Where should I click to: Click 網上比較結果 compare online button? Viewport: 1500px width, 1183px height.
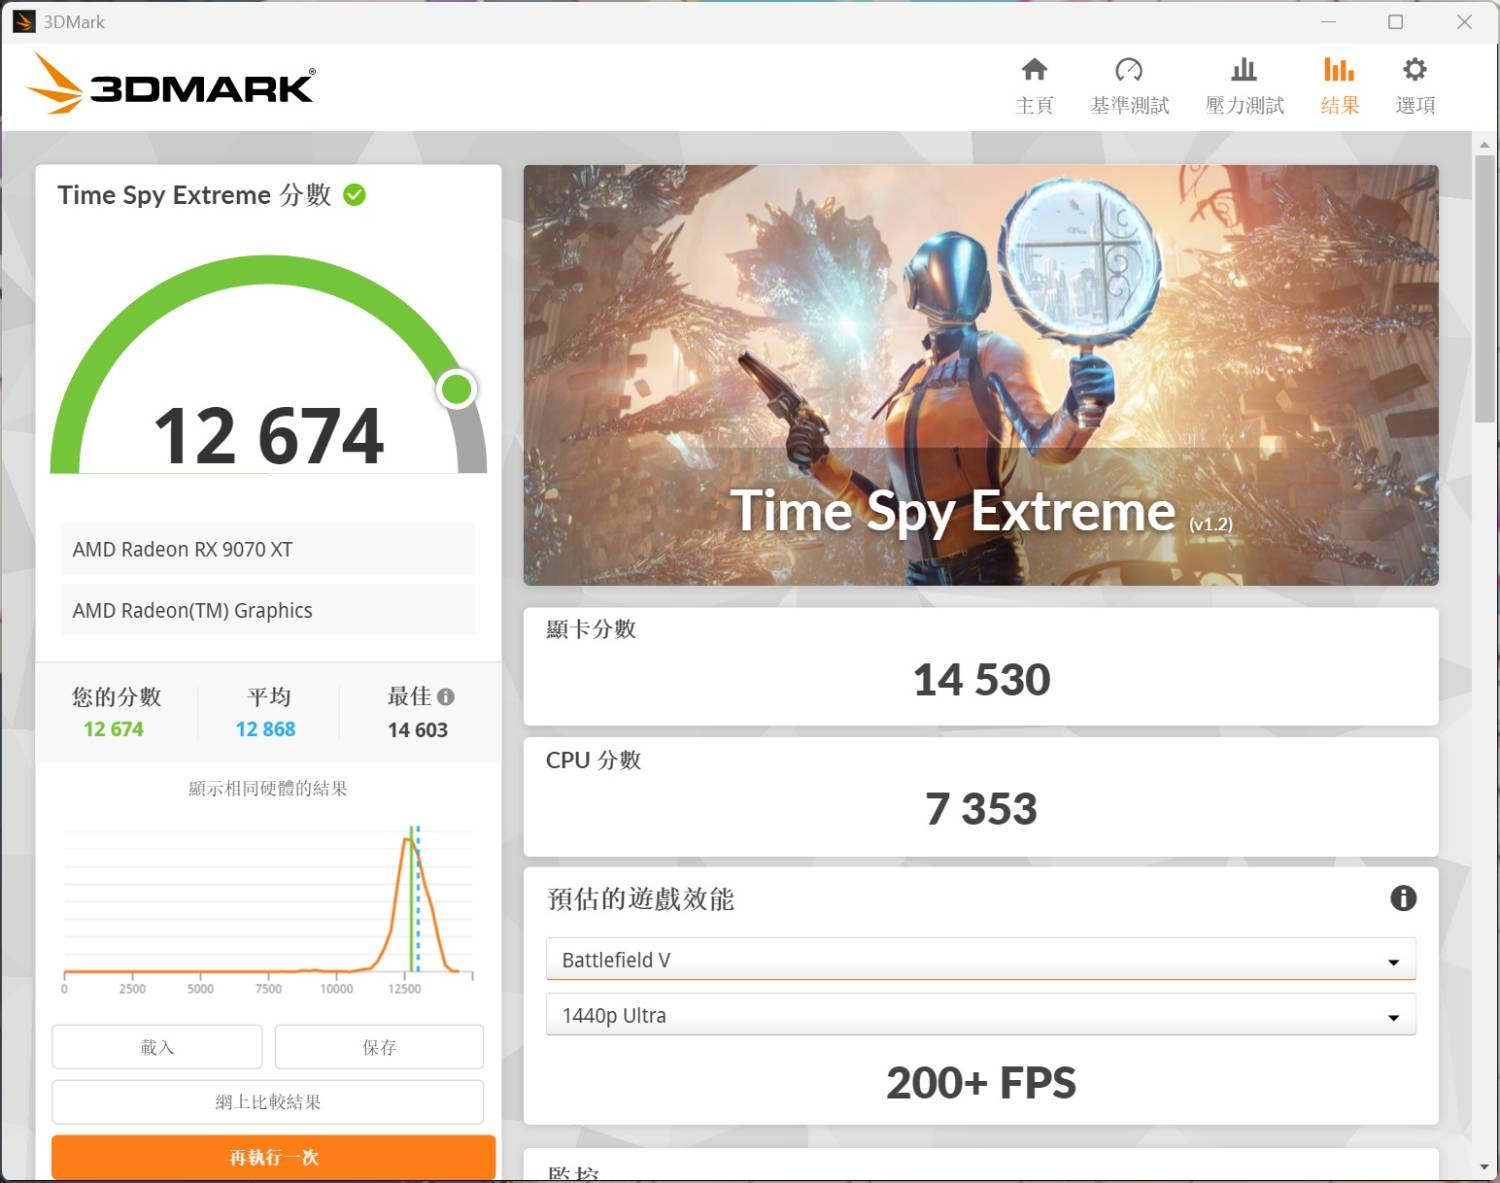coord(268,1102)
